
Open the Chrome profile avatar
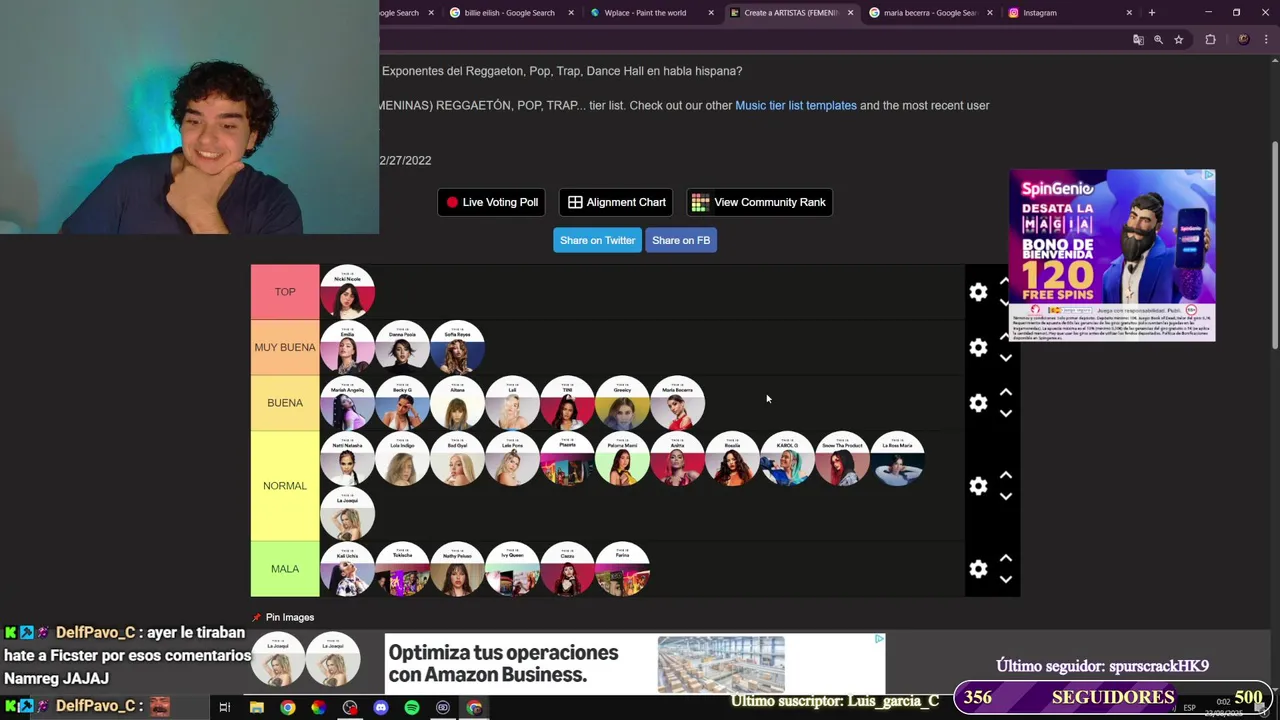1243,40
